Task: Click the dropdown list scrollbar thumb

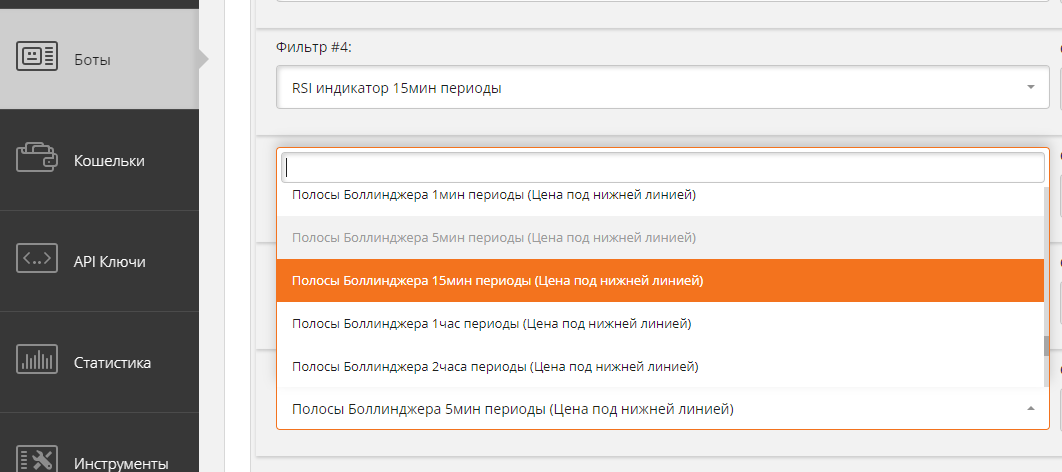Action: click(x=1047, y=346)
